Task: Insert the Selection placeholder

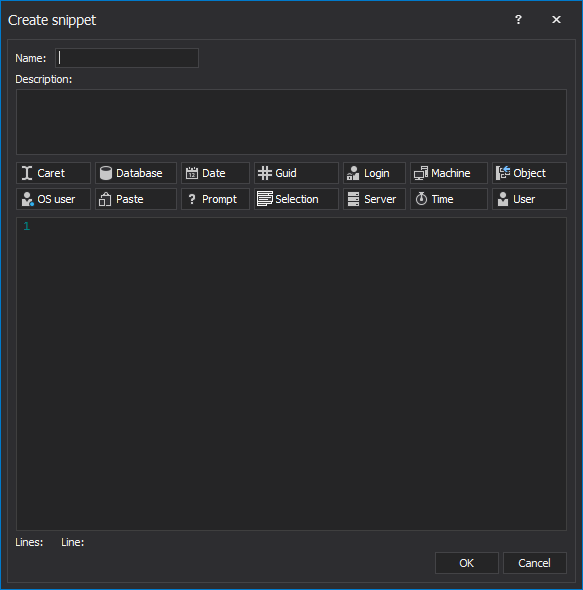Action: point(296,199)
